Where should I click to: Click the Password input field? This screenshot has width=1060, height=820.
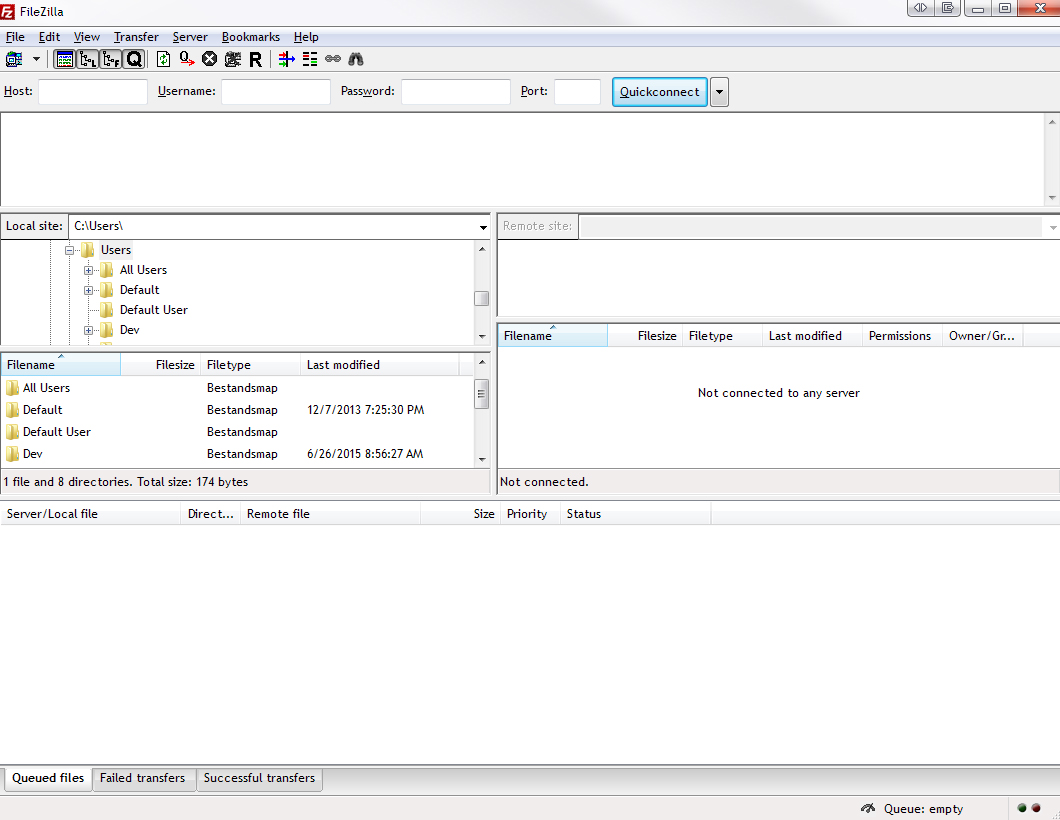point(456,91)
